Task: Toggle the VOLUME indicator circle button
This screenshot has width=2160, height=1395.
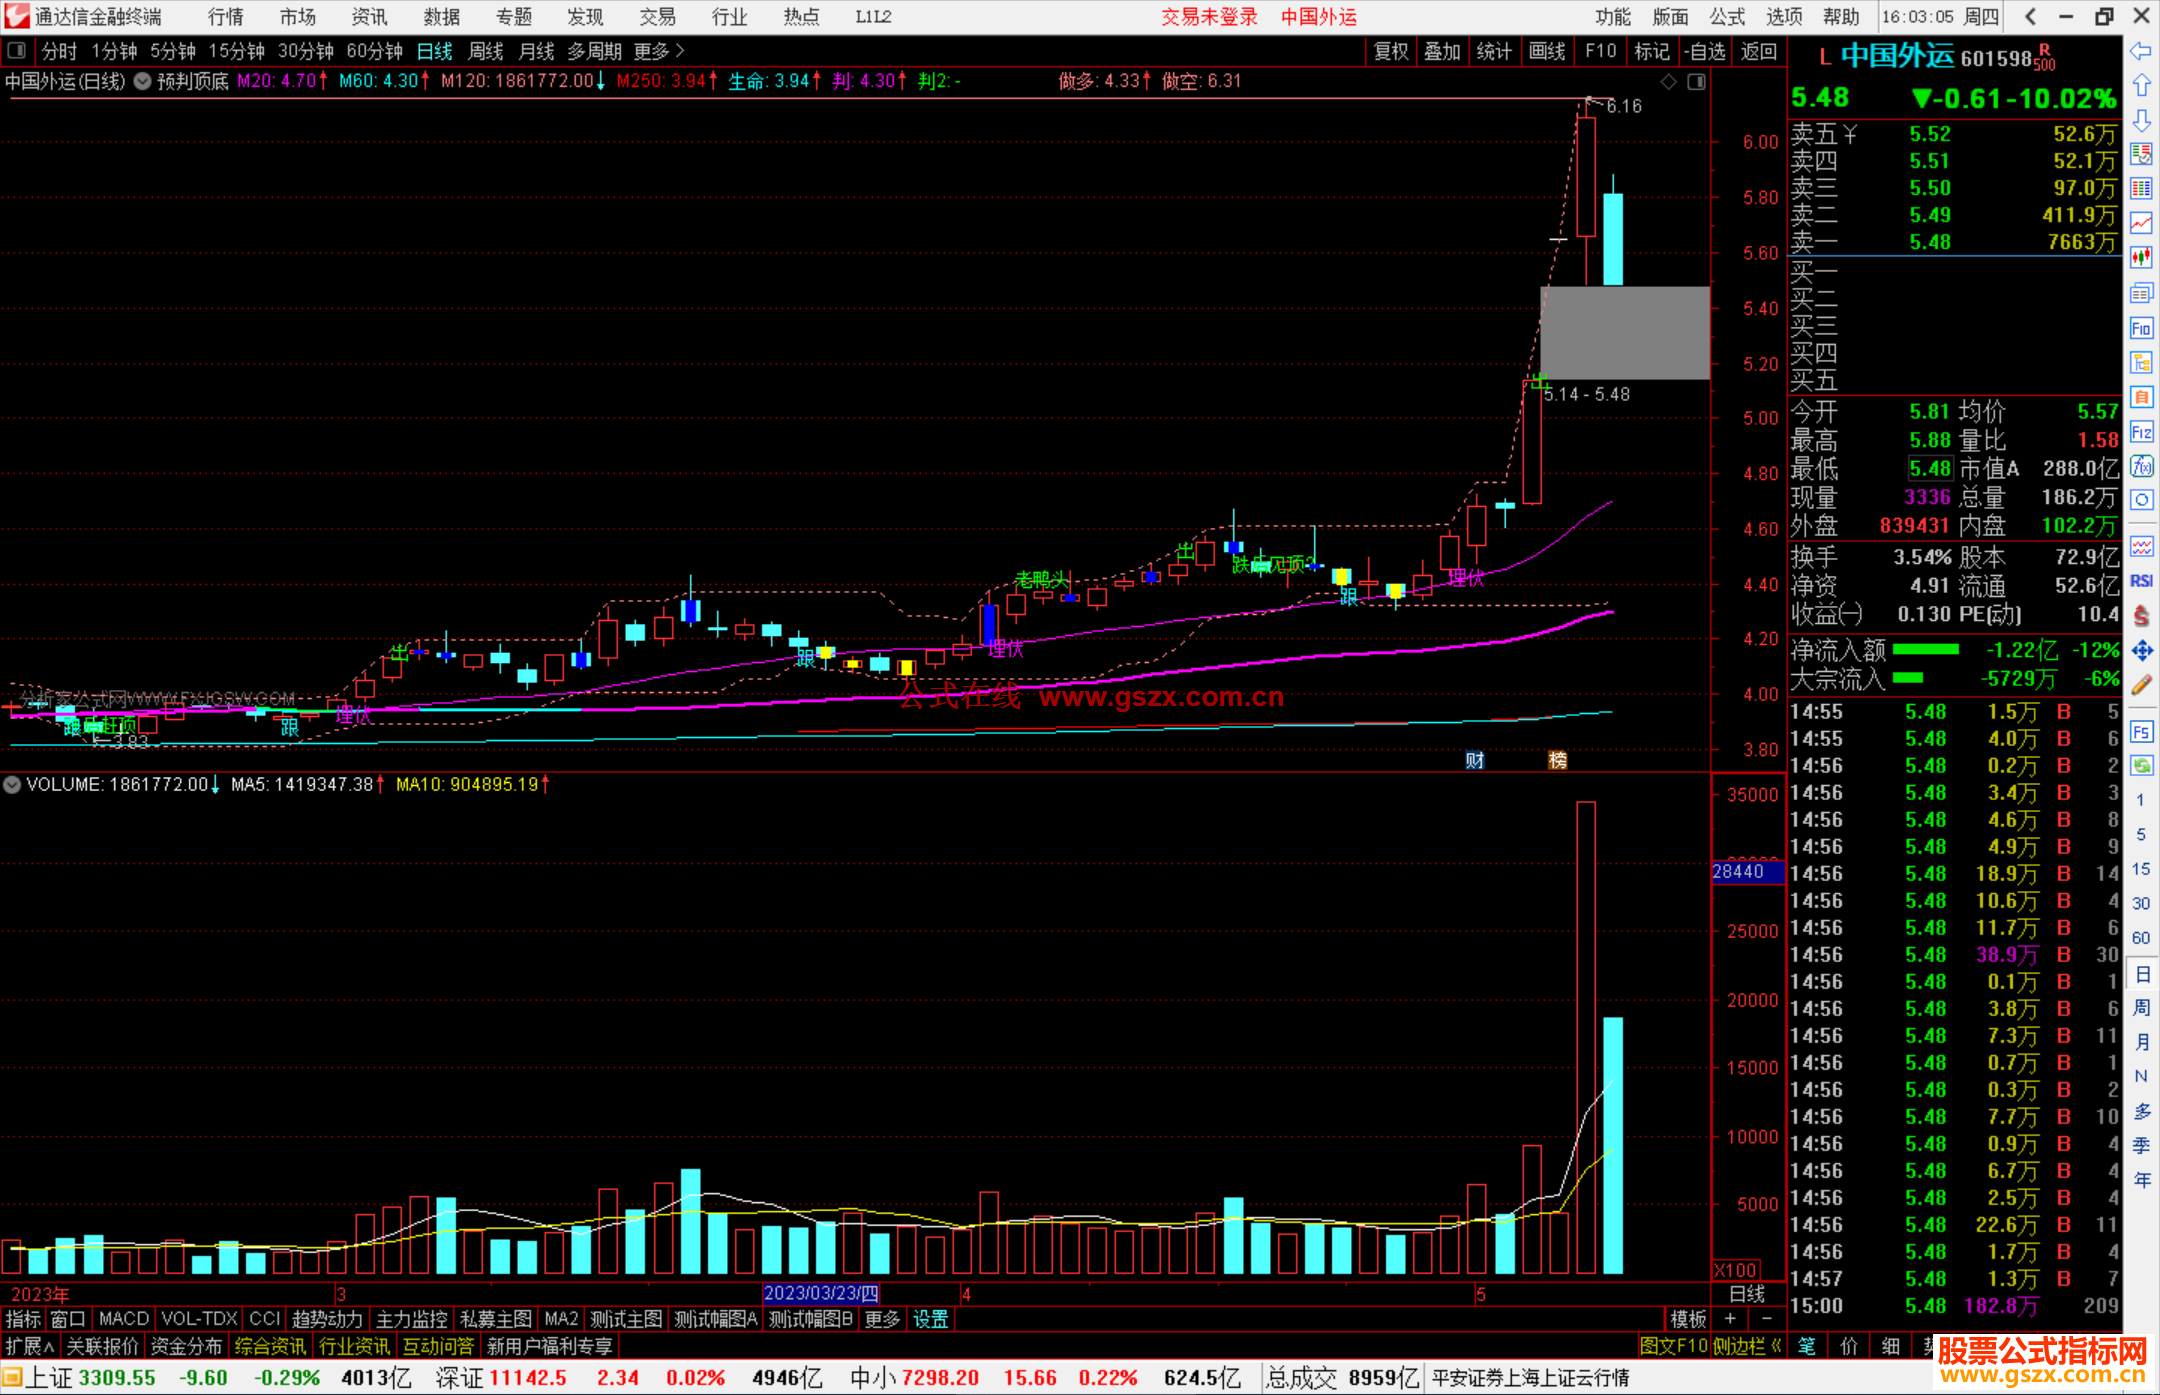Action: pyautogui.click(x=12, y=785)
